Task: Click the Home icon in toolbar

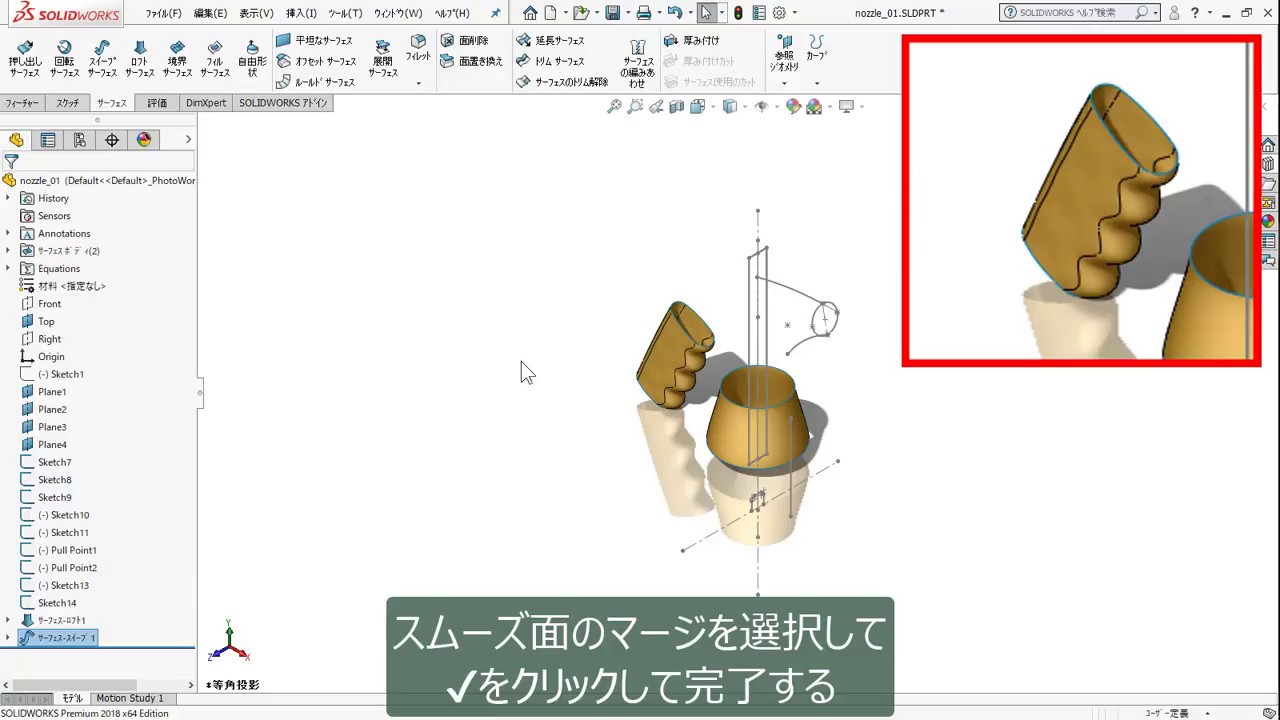Action: [x=530, y=13]
